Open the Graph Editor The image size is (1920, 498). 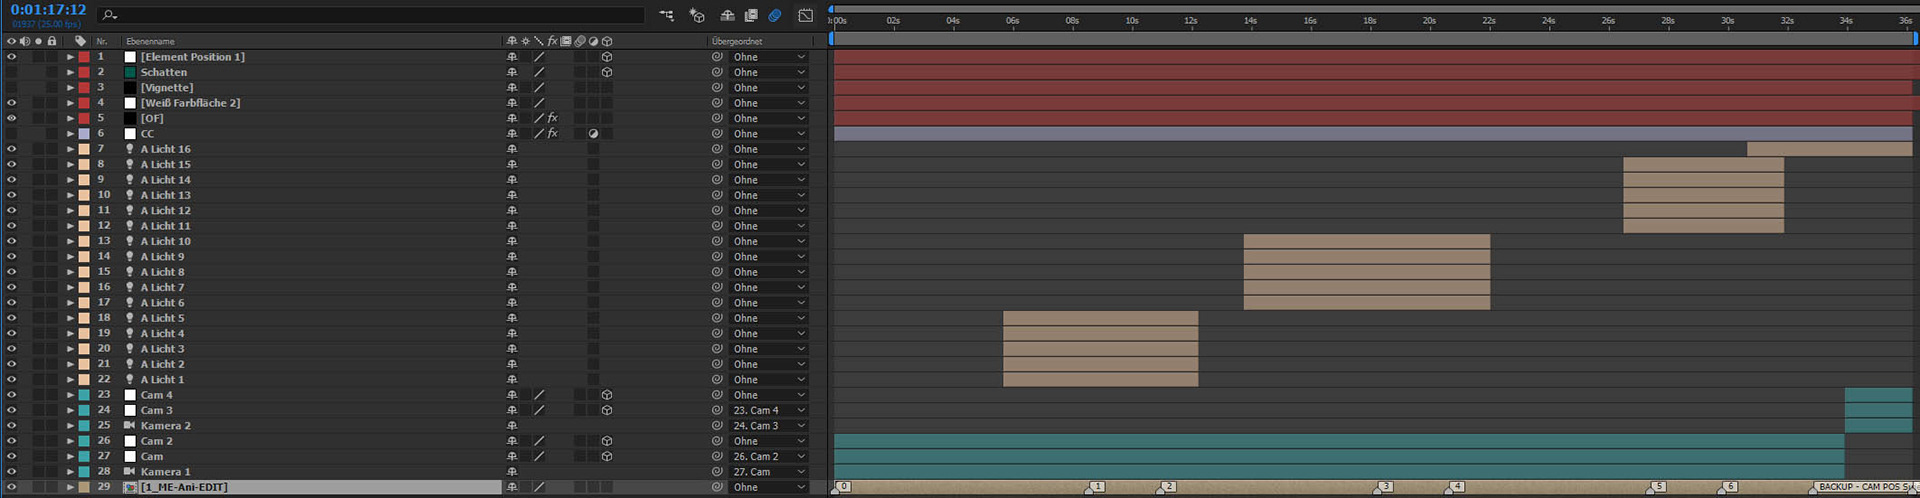click(x=806, y=15)
